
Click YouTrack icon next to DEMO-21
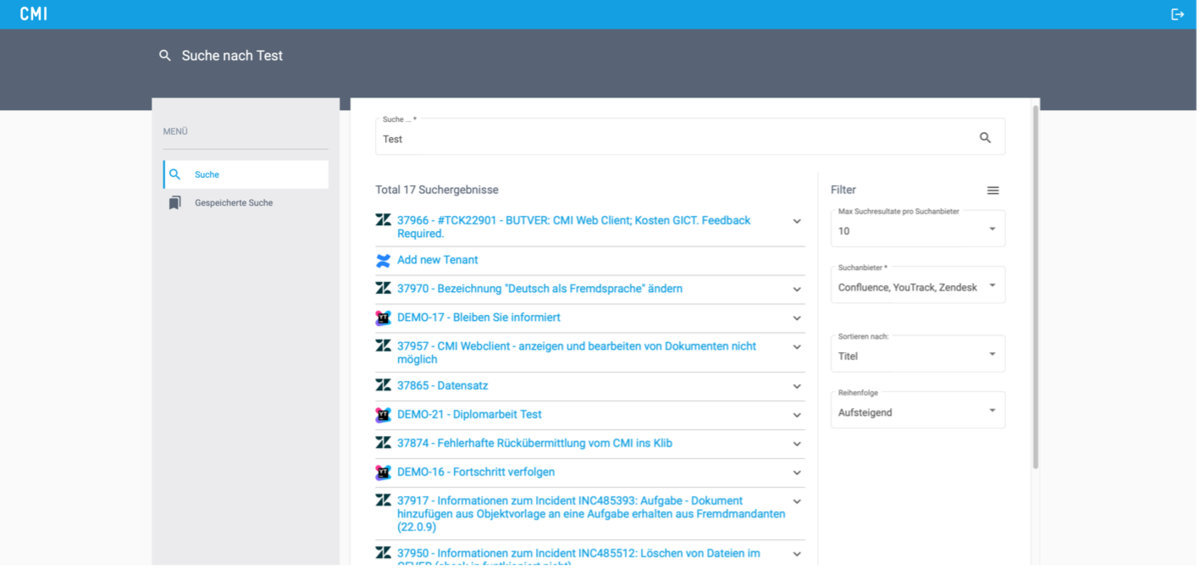point(383,414)
